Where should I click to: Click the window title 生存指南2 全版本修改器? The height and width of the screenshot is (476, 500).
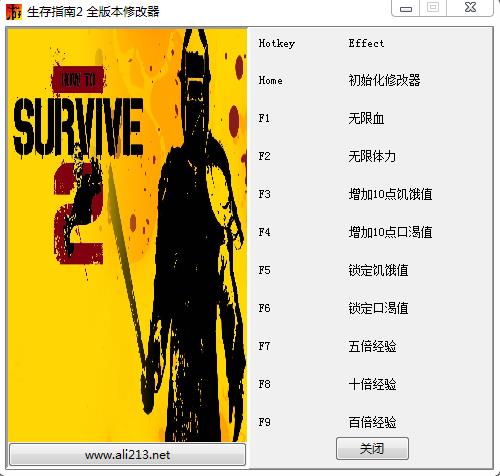(93, 12)
